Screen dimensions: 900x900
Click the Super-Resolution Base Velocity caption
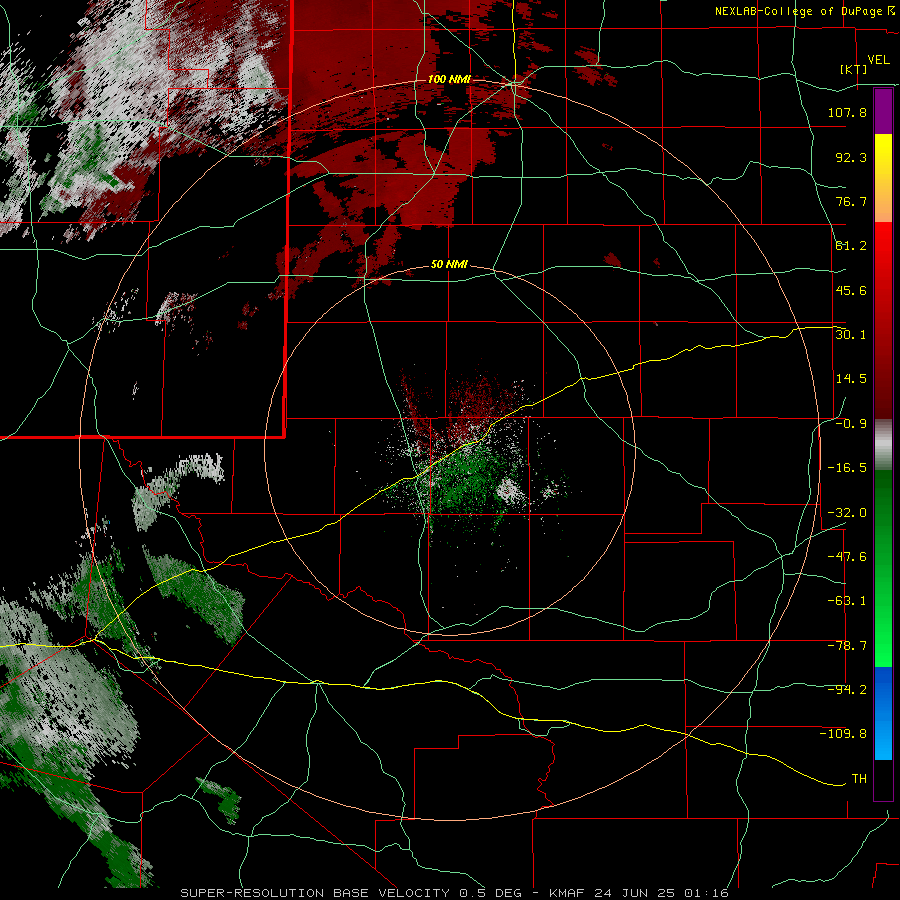[x=454, y=893]
